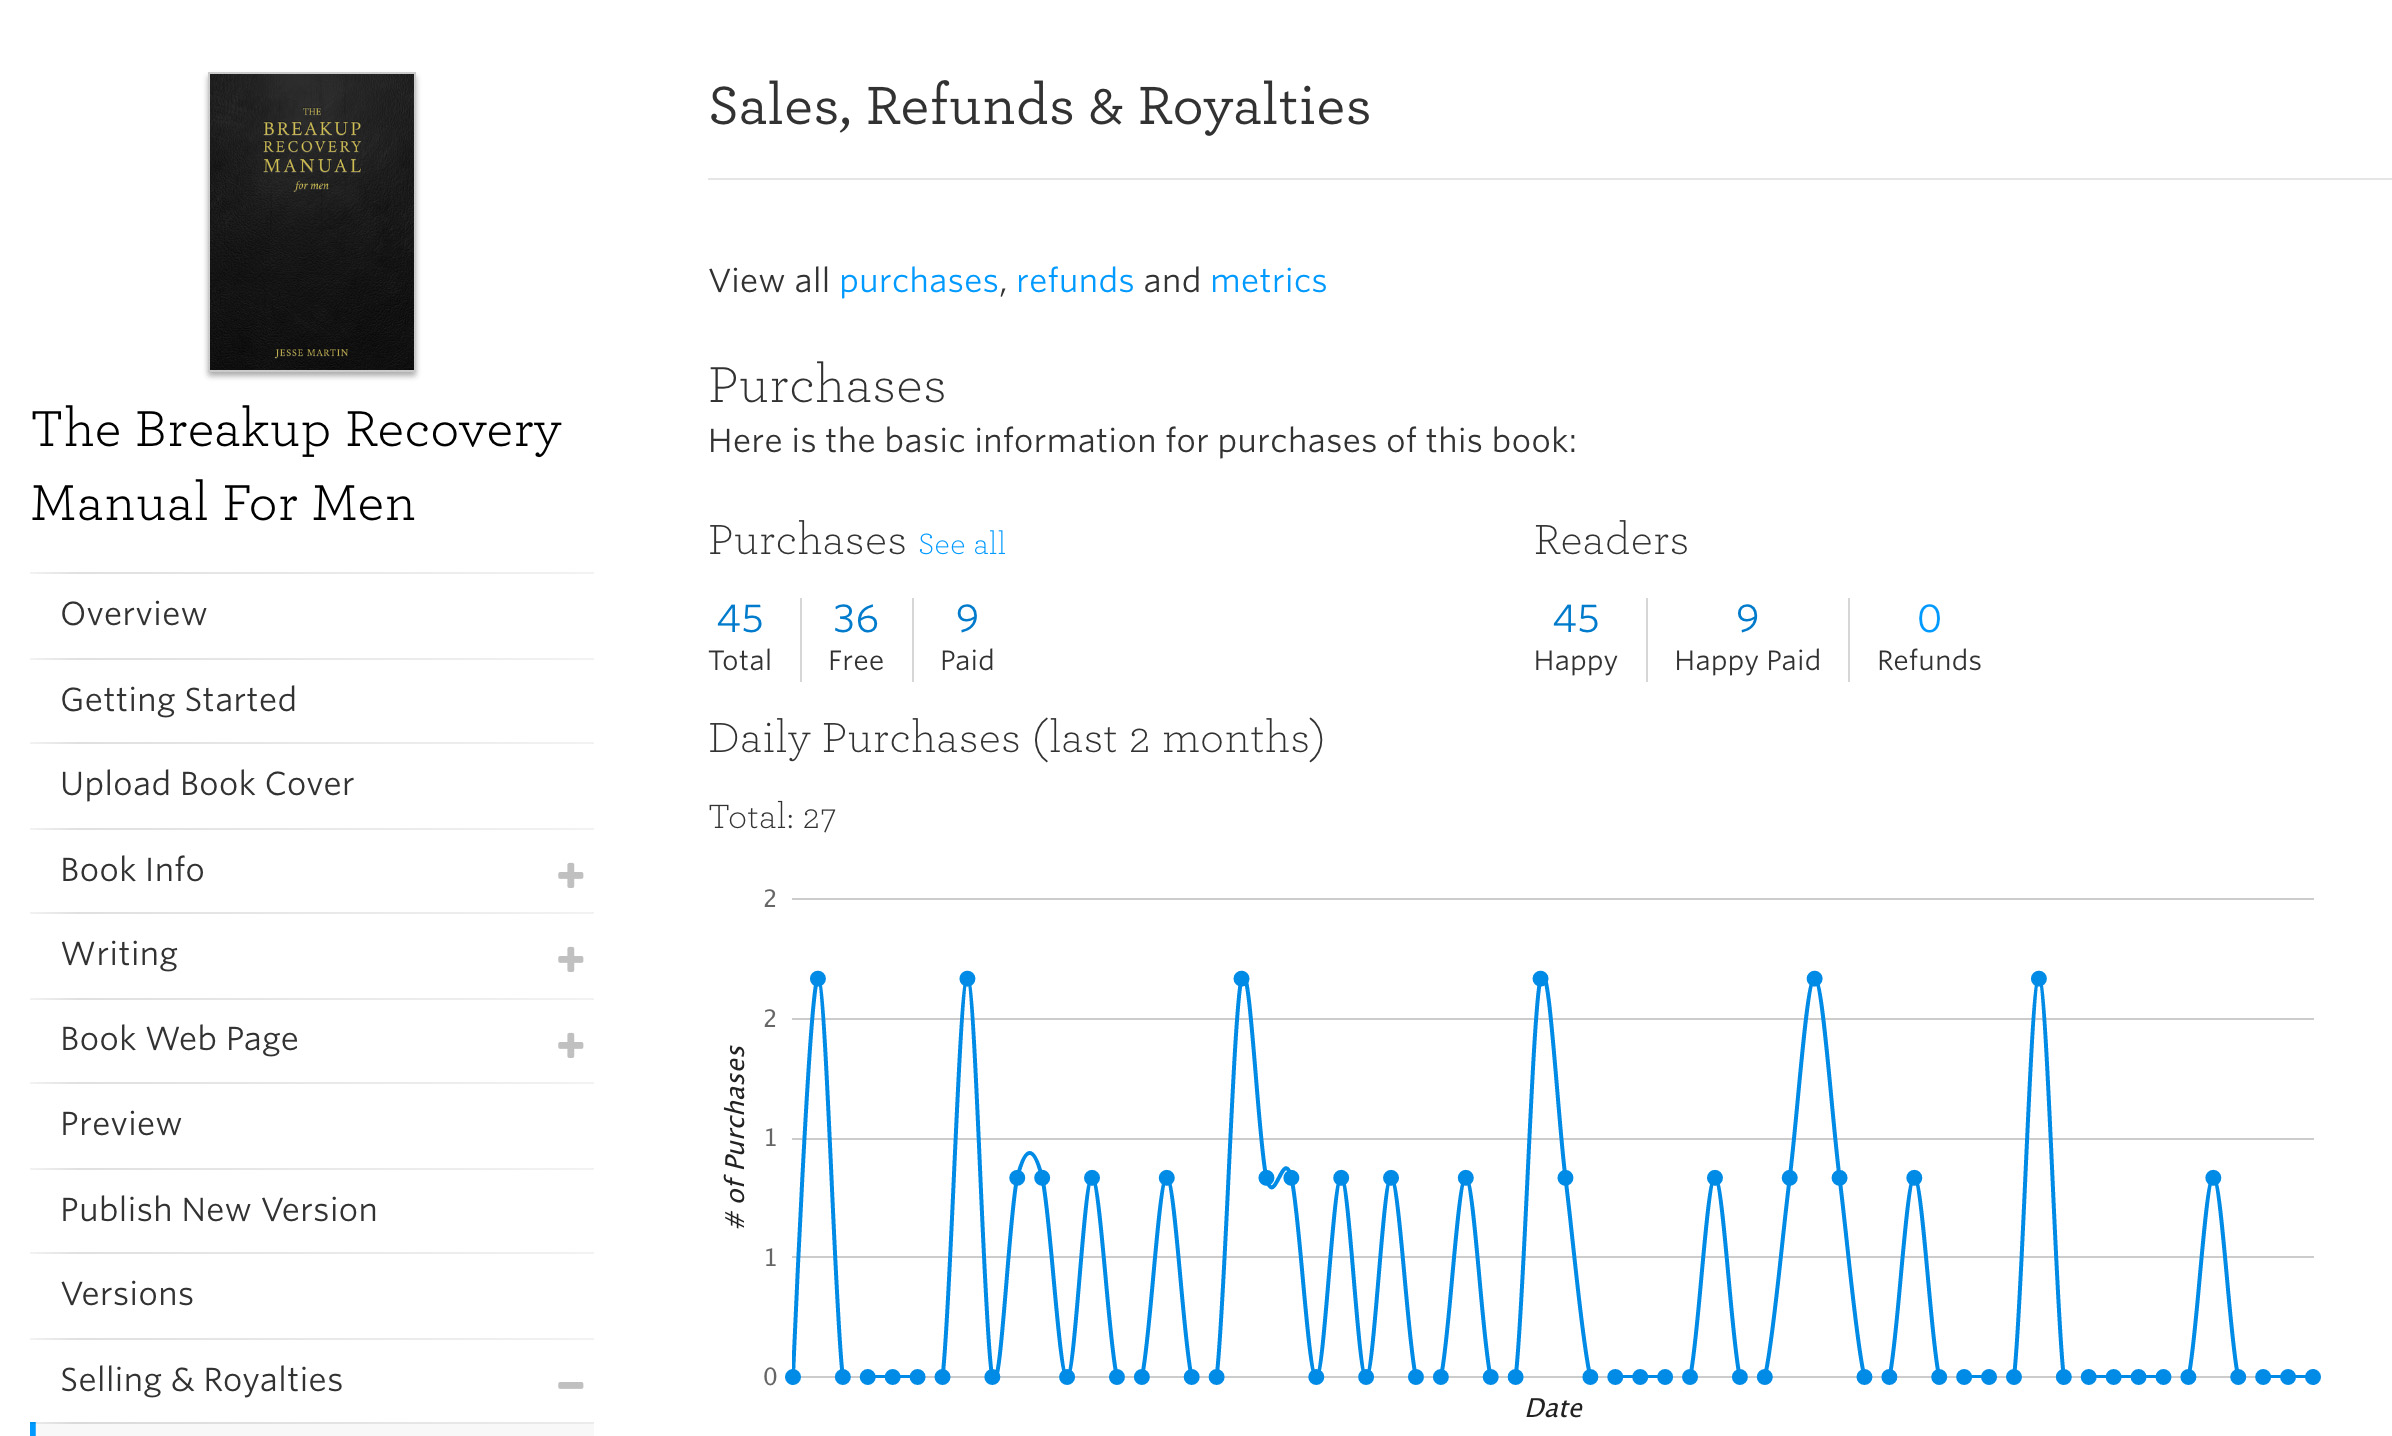This screenshot has width=2392, height=1436.
Task: Click the first peak point on chart
Action: coord(818,979)
